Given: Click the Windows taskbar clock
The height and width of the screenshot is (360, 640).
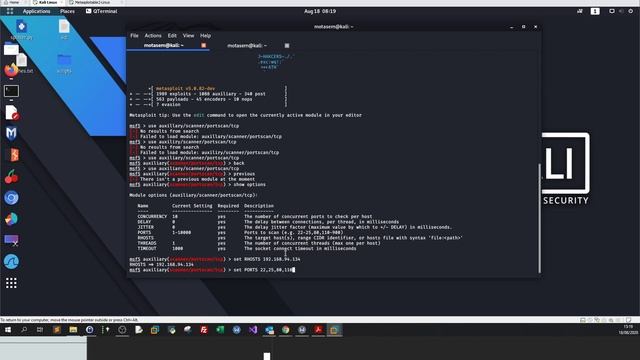Looking at the screenshot, I should click(628, 330).
